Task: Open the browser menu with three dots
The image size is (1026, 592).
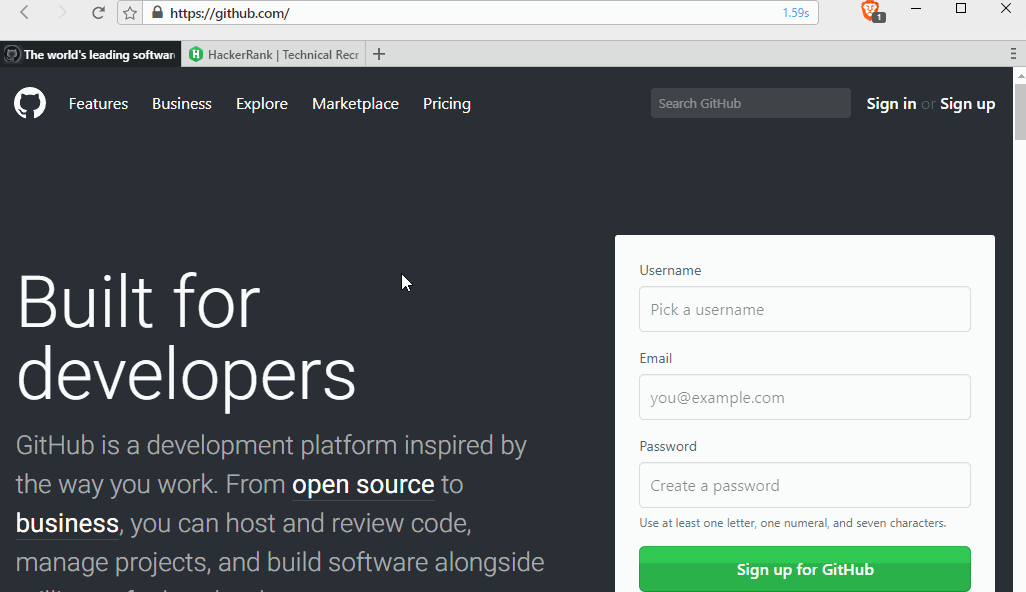Action: click(1013, 54)
